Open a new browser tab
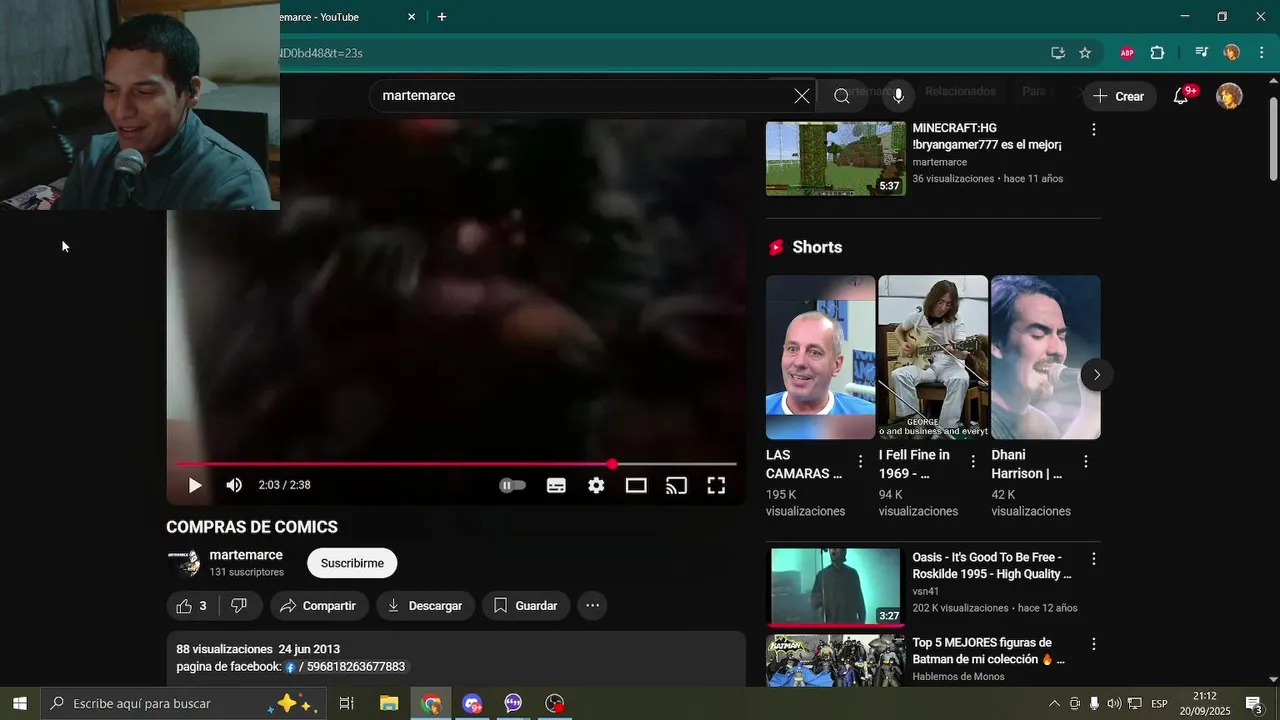Screen dimensions: 1280x720 click(x=442, y=17)
